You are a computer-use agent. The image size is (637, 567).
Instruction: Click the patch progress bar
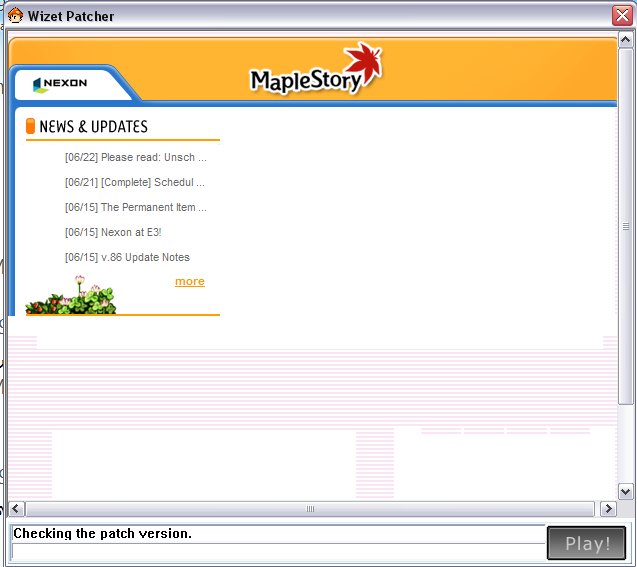(x=278, y=552)
